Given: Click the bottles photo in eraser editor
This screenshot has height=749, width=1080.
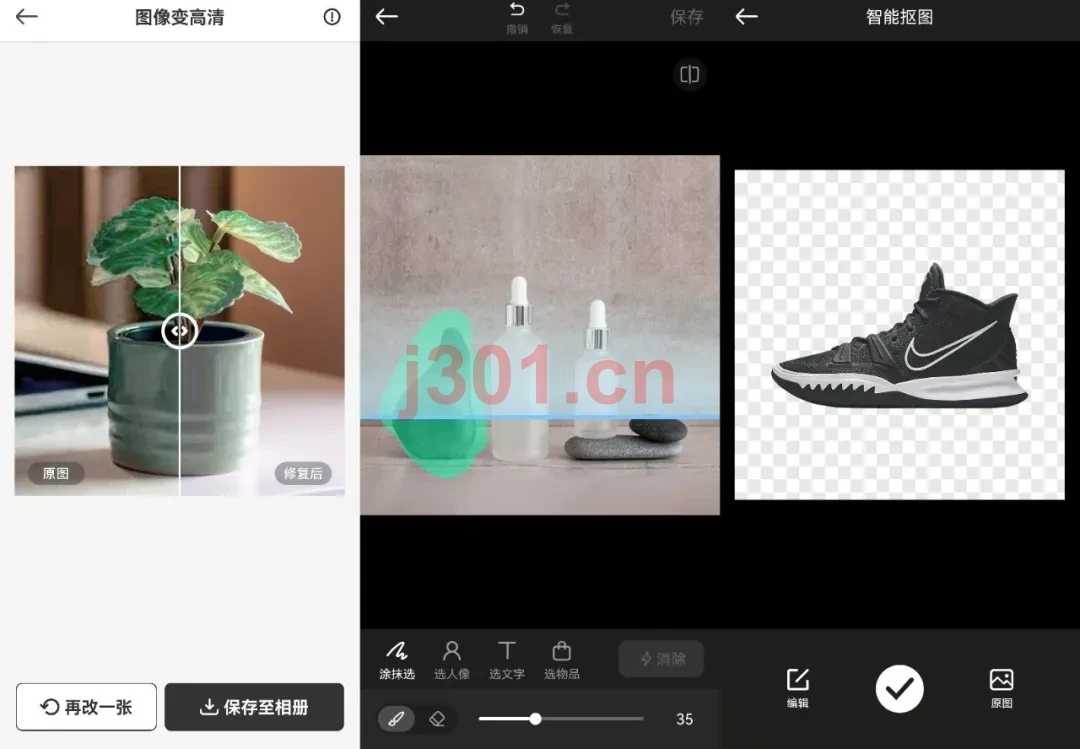Looking at the screenshot, I should [540, 335].
